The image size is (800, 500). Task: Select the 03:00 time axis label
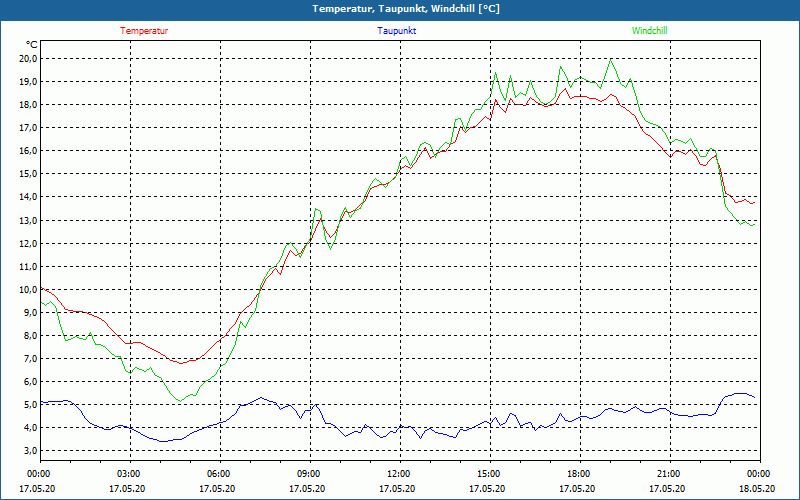pyautogui.click(x=129, y=474)
